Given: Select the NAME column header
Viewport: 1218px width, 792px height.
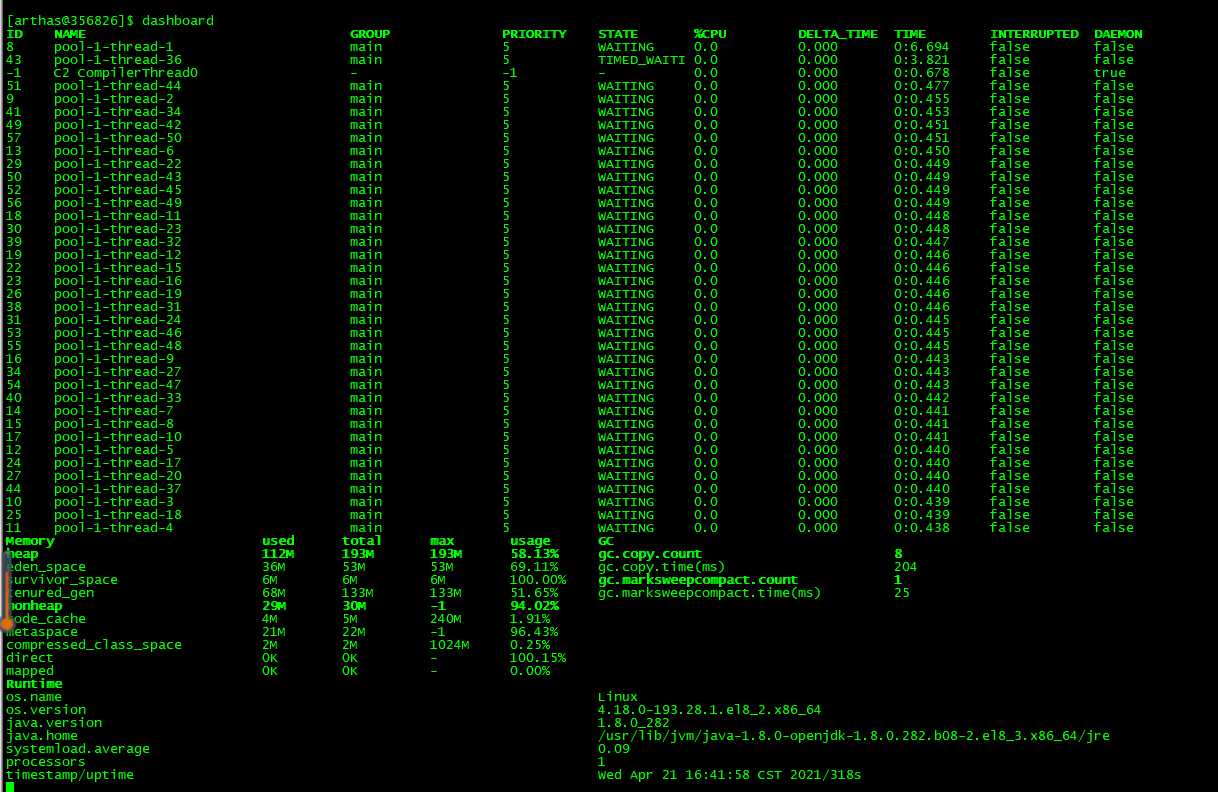Looking at the screenshot, I should (x=70, y=34).
